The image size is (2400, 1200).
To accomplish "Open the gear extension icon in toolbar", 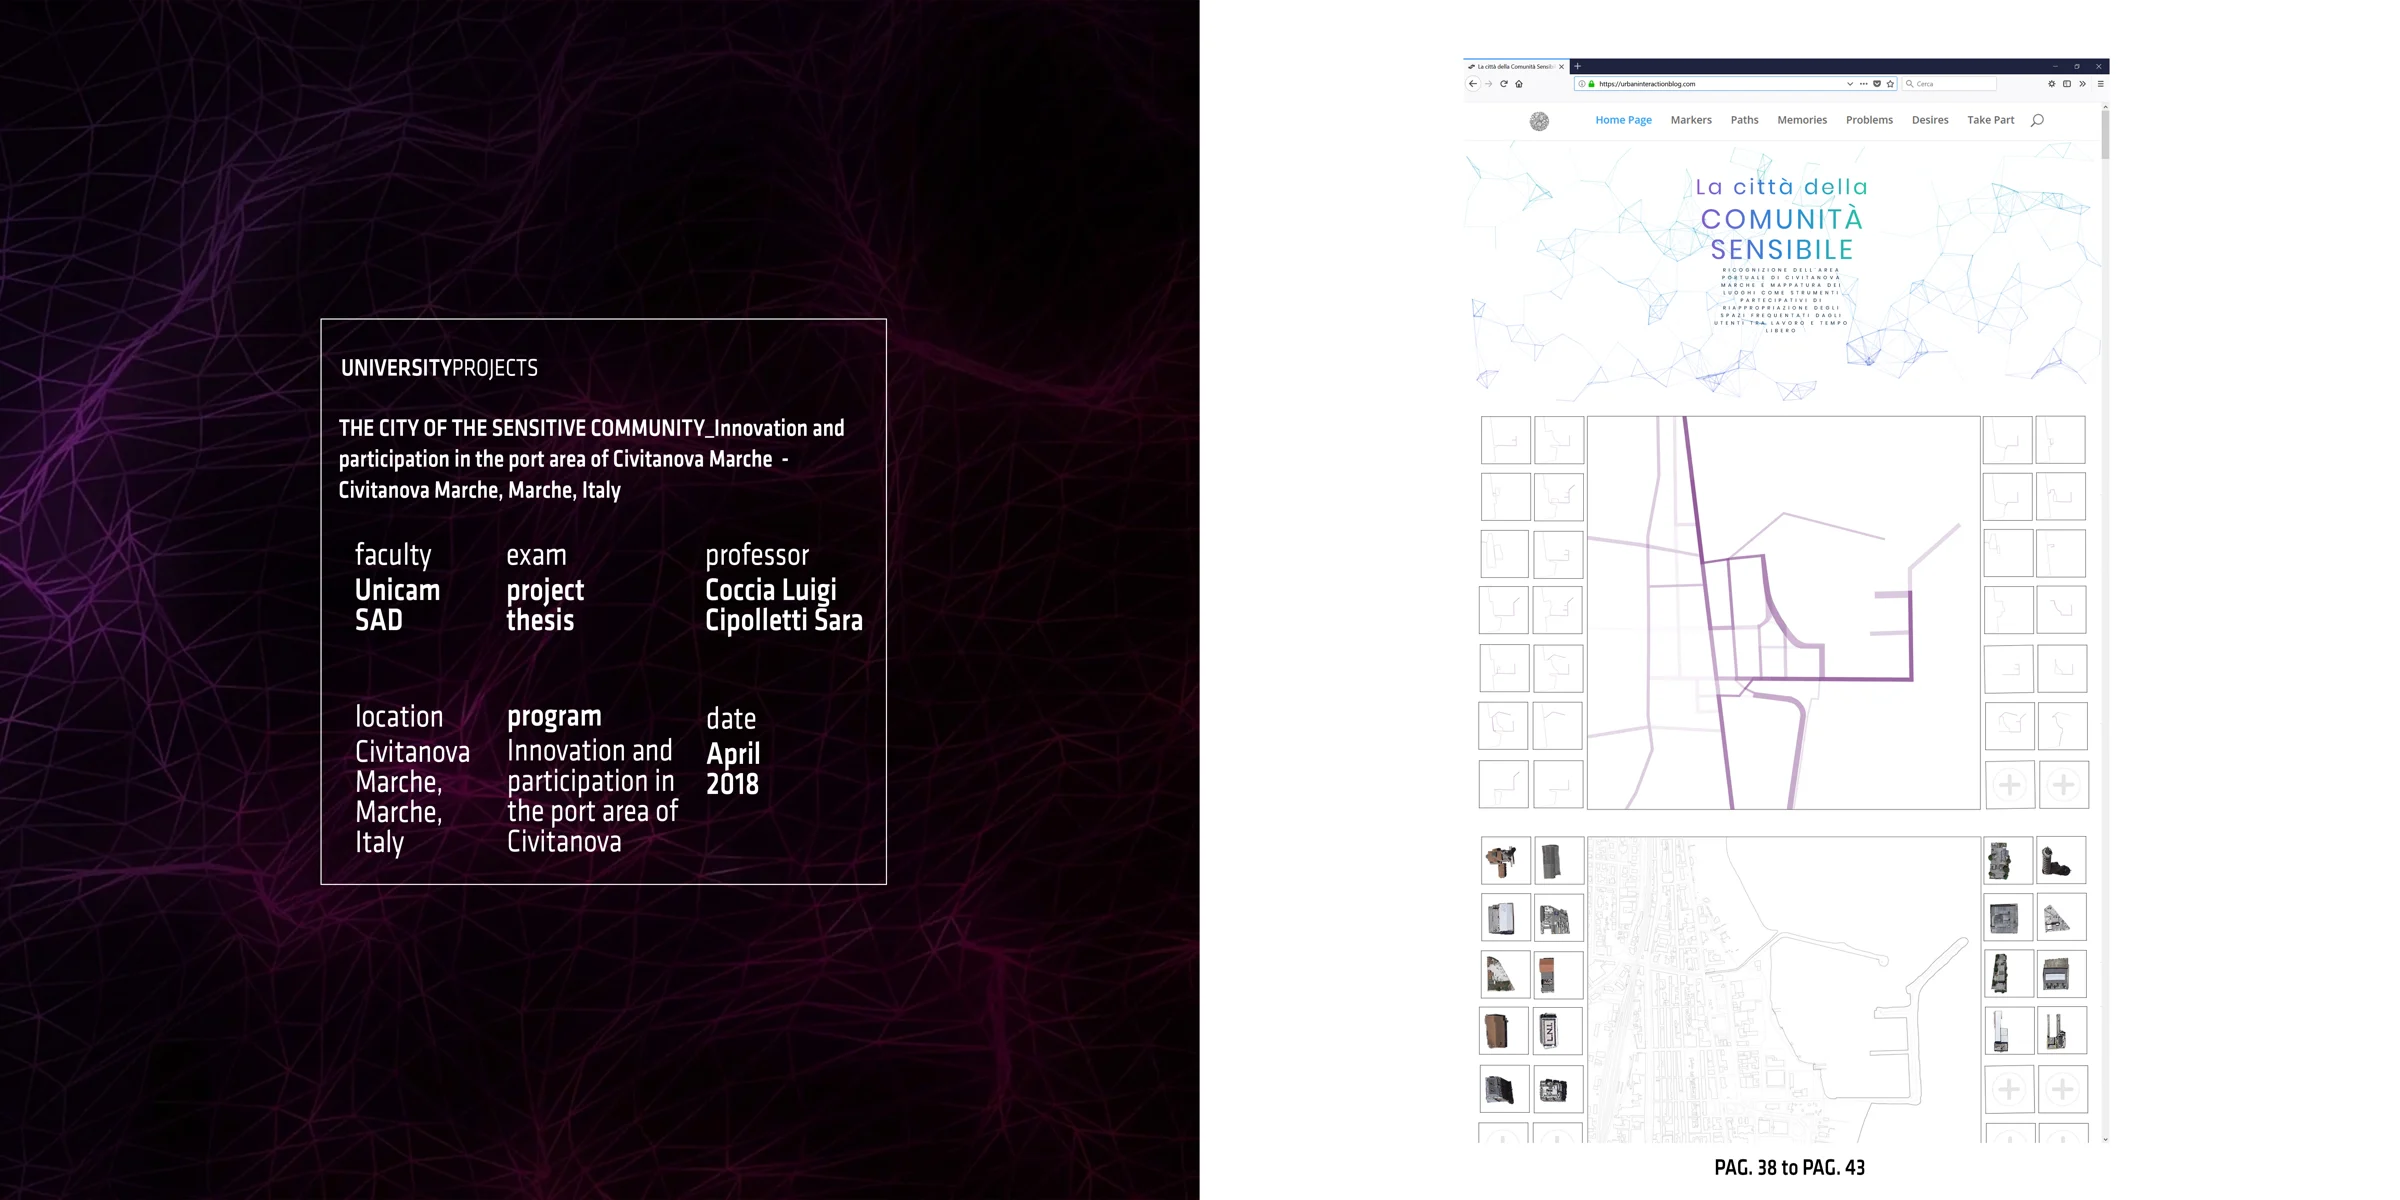I will point(2052,84).
